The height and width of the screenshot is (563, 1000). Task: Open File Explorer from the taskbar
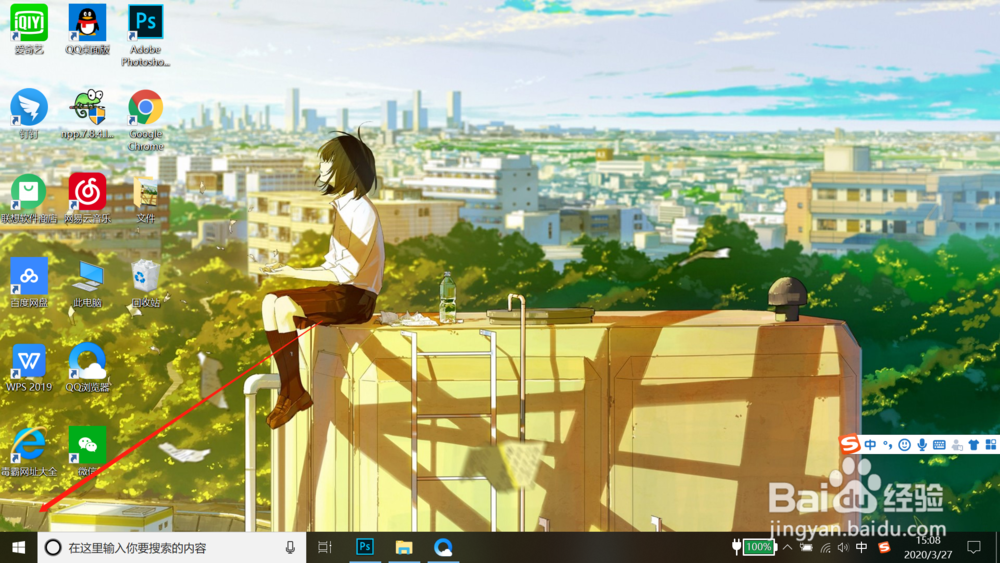[x=404, y=548]
